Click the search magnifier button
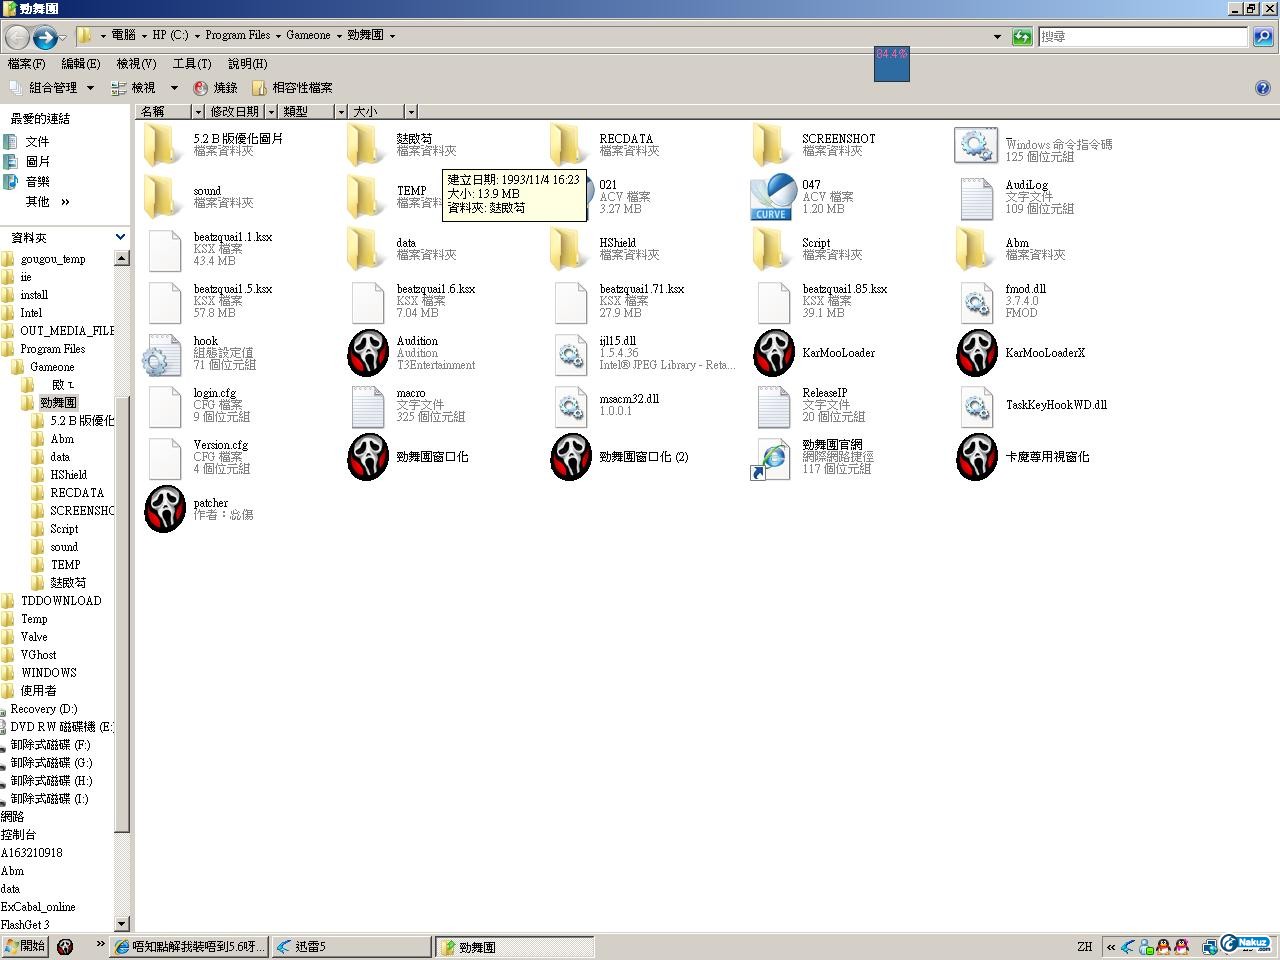 point(1262,37)
